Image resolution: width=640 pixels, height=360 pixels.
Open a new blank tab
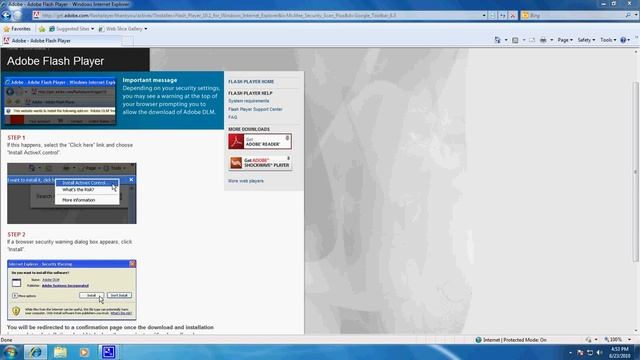tap(128, 41)
